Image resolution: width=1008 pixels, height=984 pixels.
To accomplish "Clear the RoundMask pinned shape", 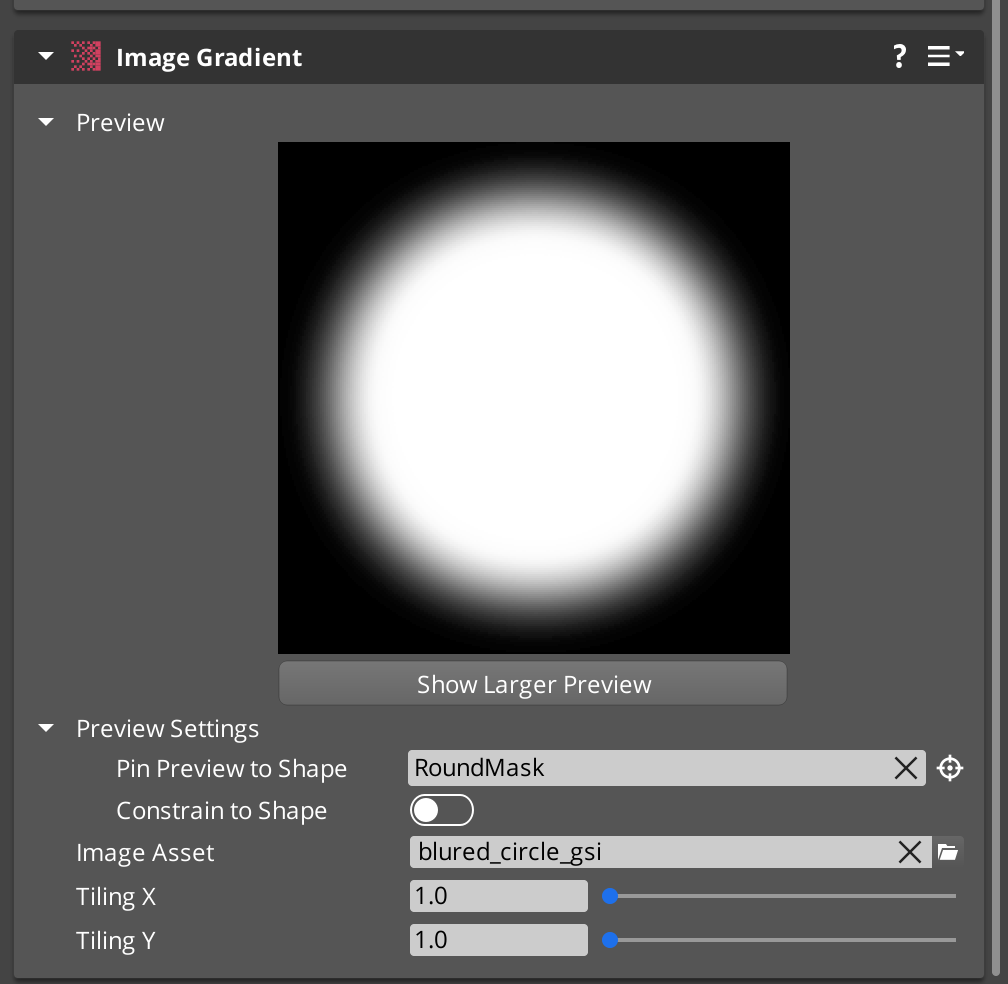I will (906, 767).
